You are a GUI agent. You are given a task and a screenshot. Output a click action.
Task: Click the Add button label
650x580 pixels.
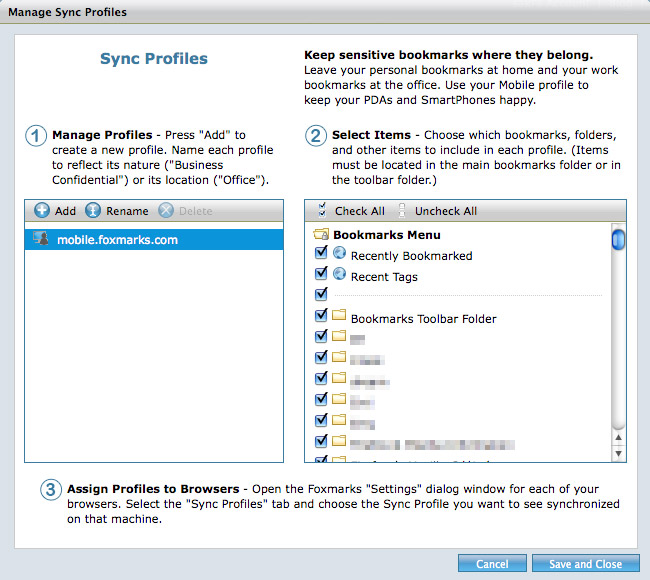pyautogui.click(x=65, y=211)
